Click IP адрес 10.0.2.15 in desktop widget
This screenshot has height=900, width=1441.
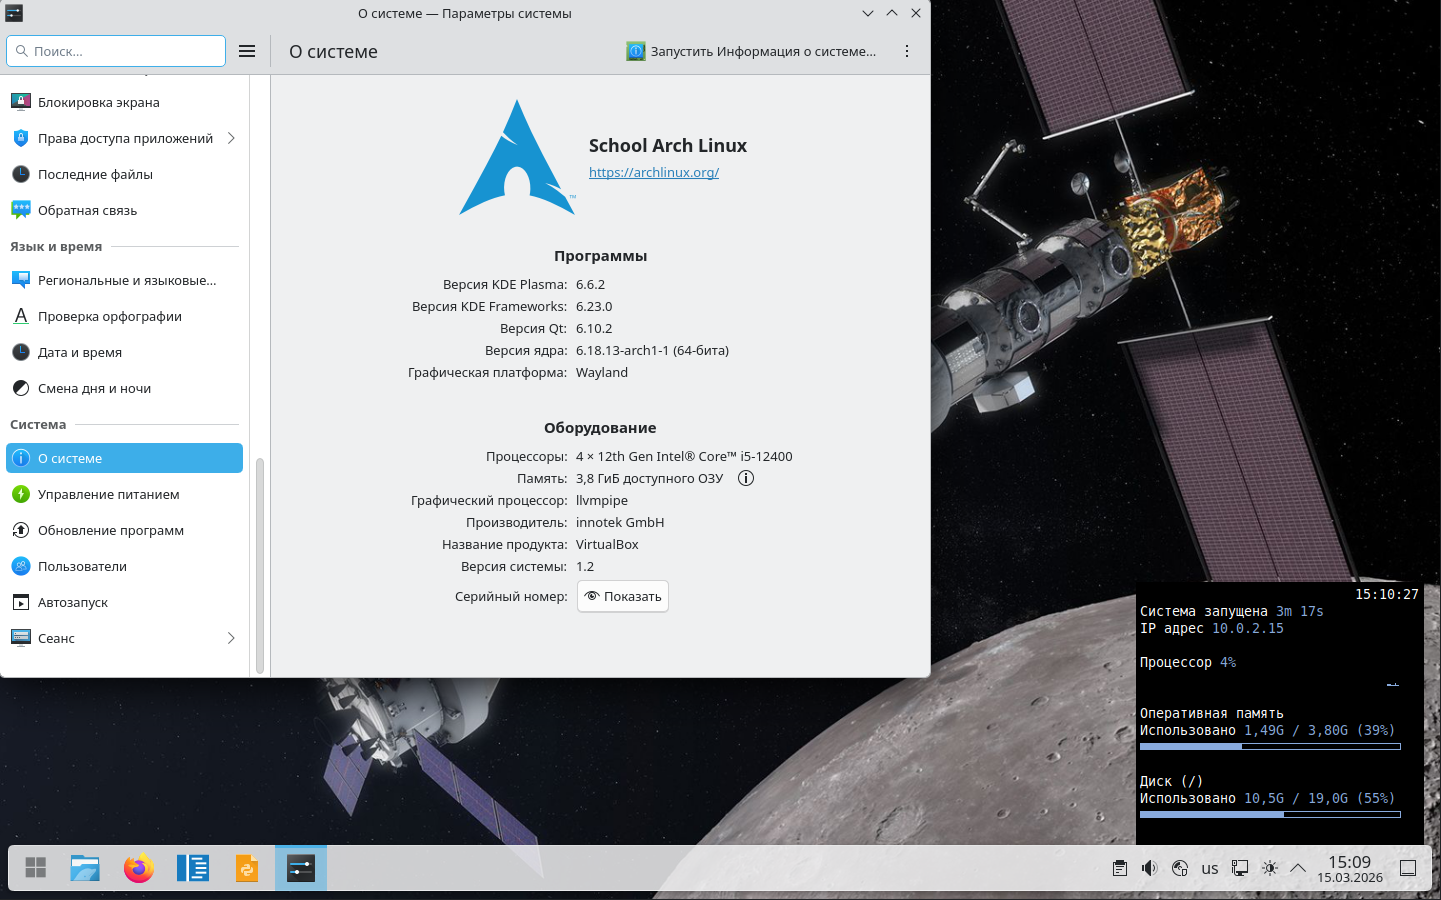[1212, 628]
